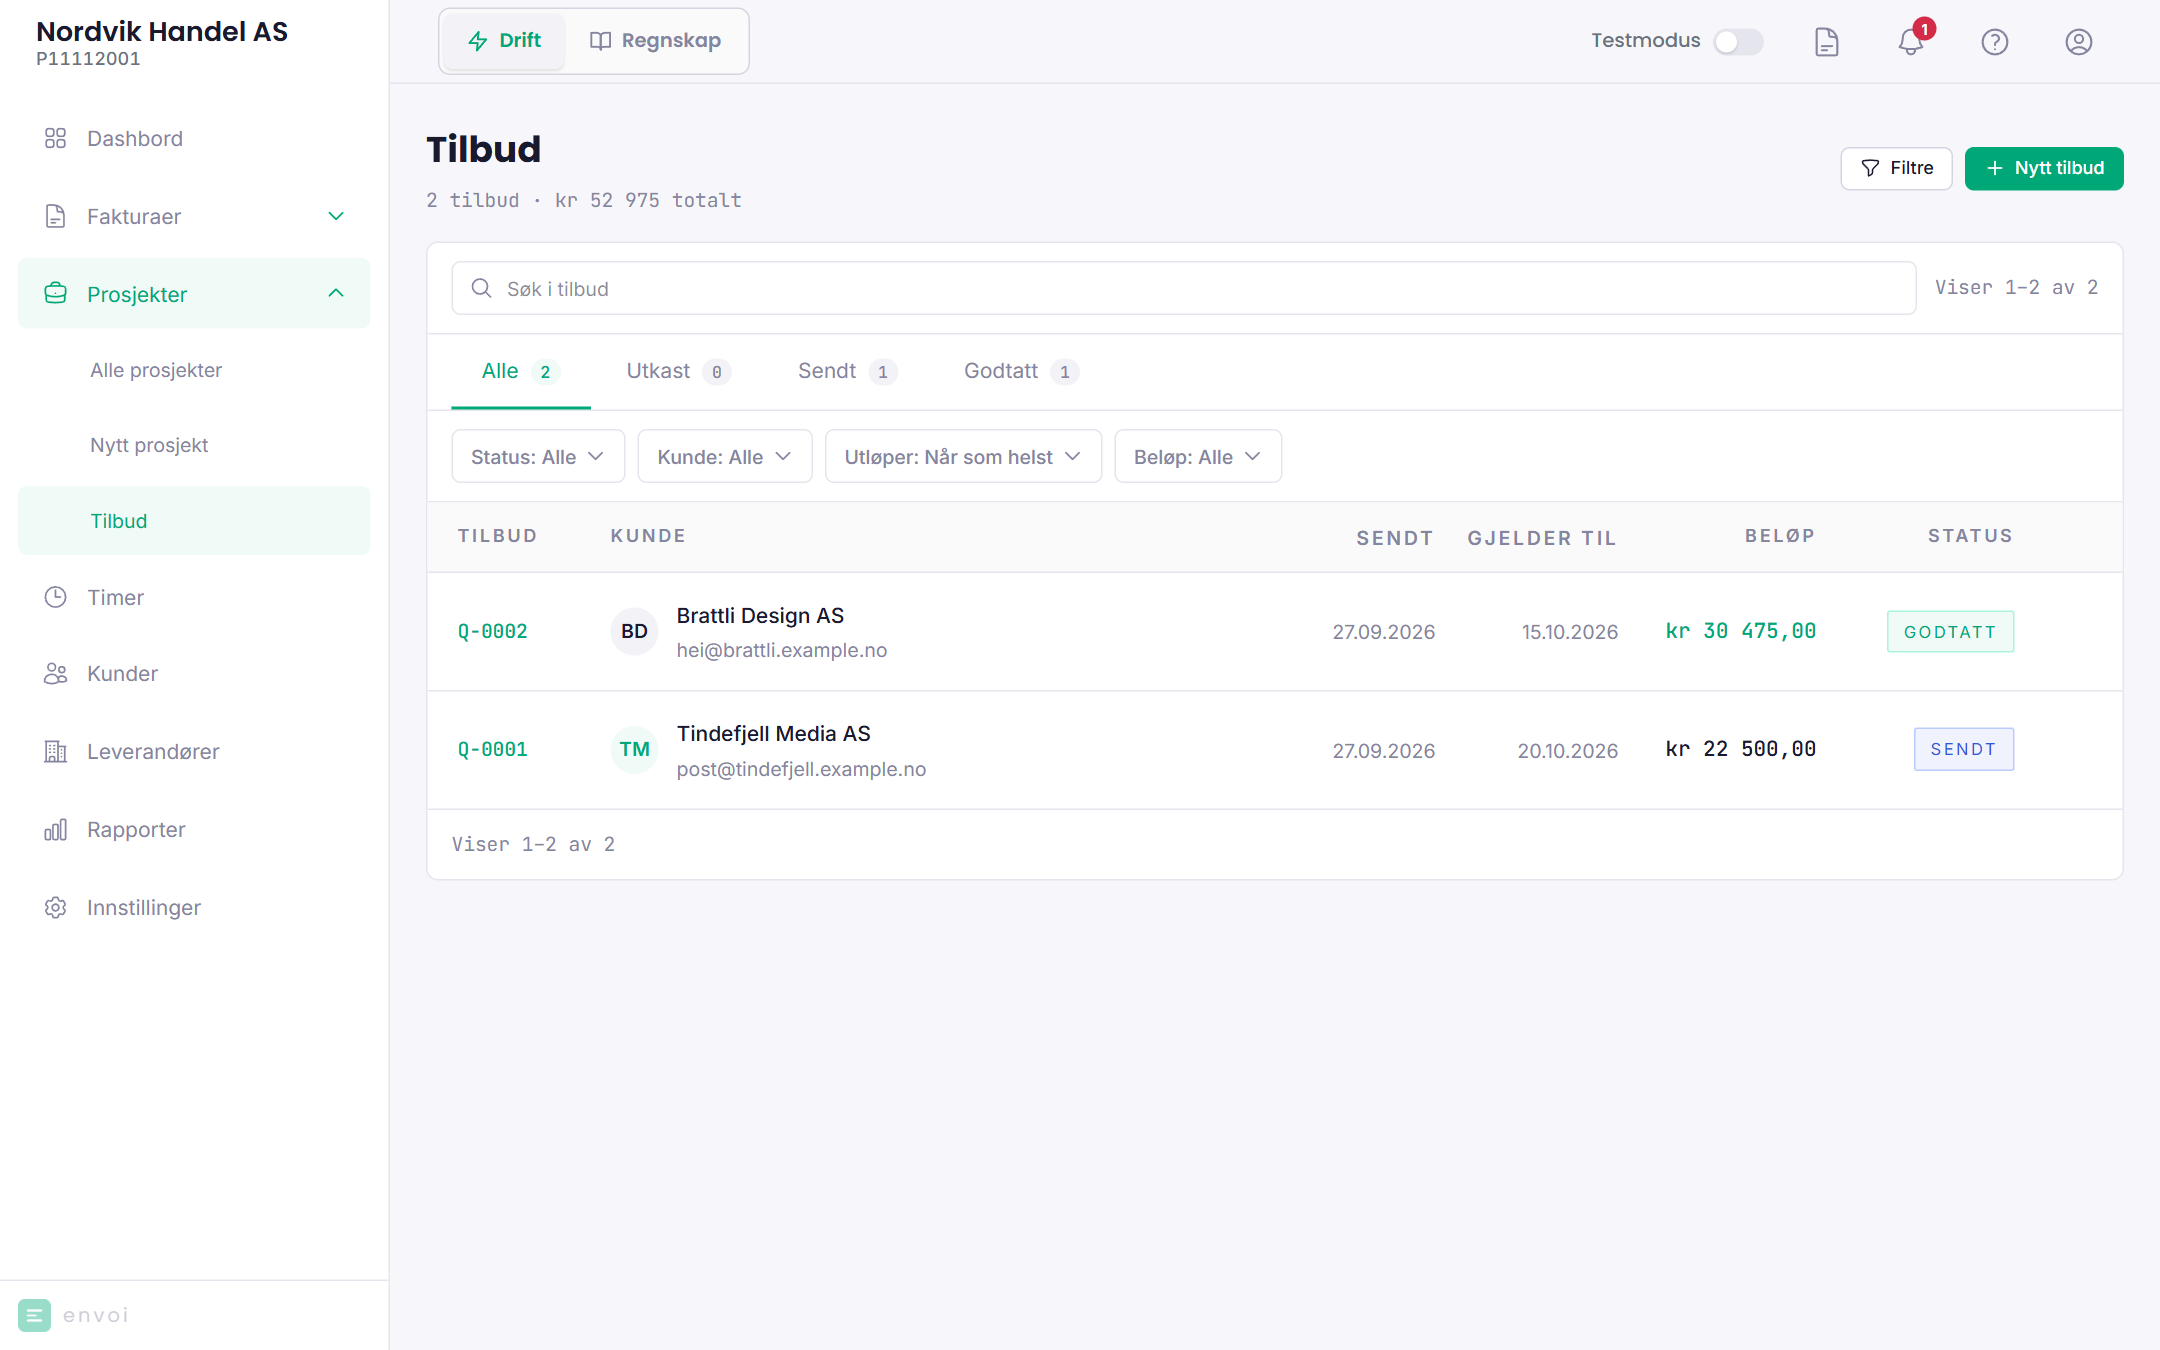The height and width of the screenshot is (1350, 2160).
Task: Select the Godtatt tab
Action: [1021, 371]
